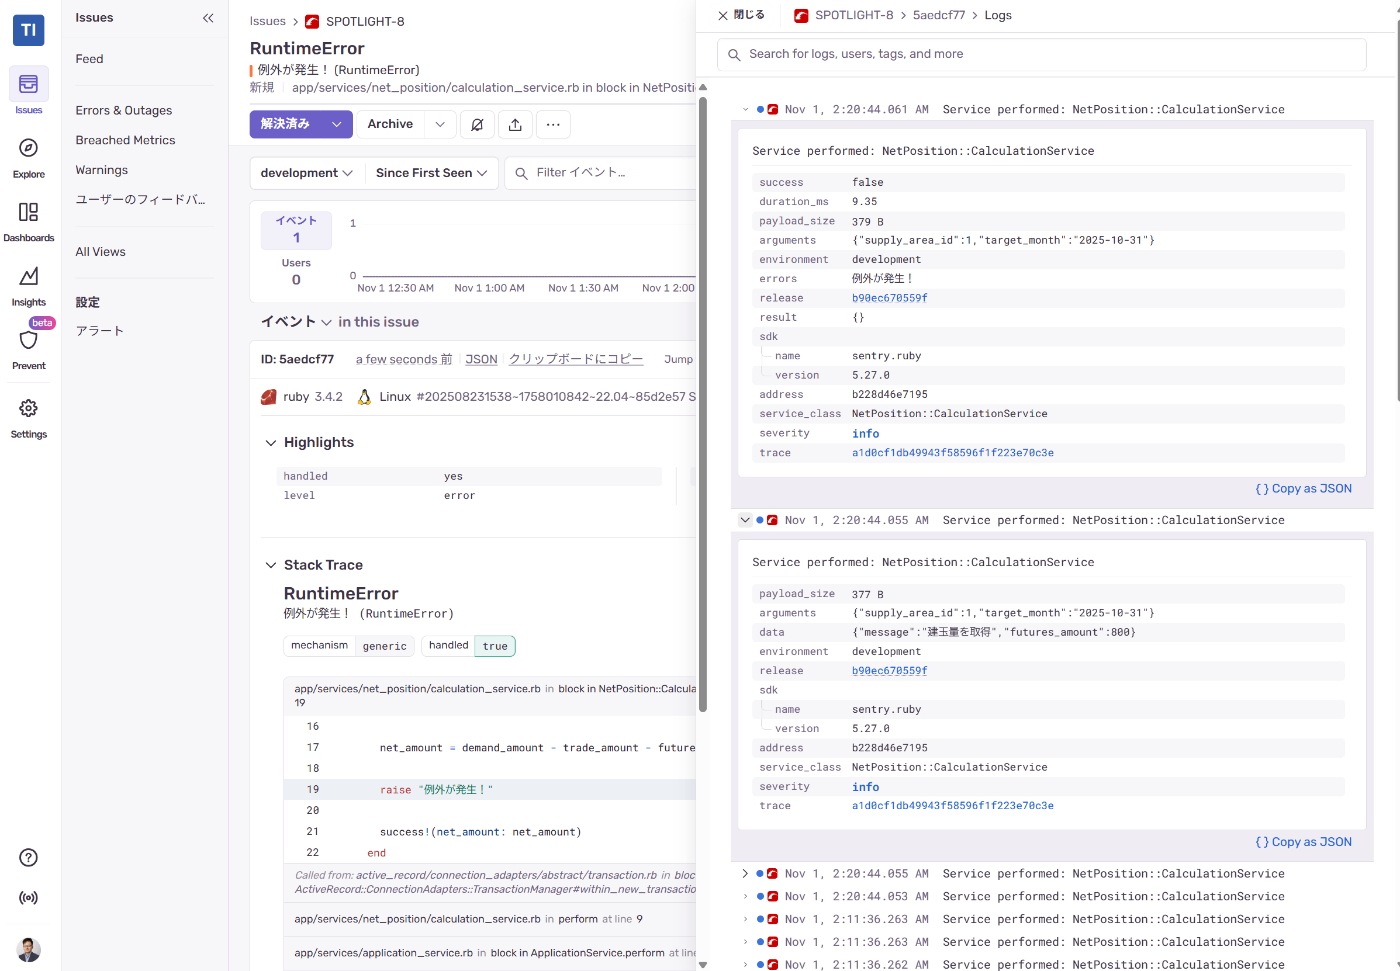Click the 5aedcf77 breadcrumb in logs panel
This screenshot has height=971, width=1400.
(x=939, y=15)
